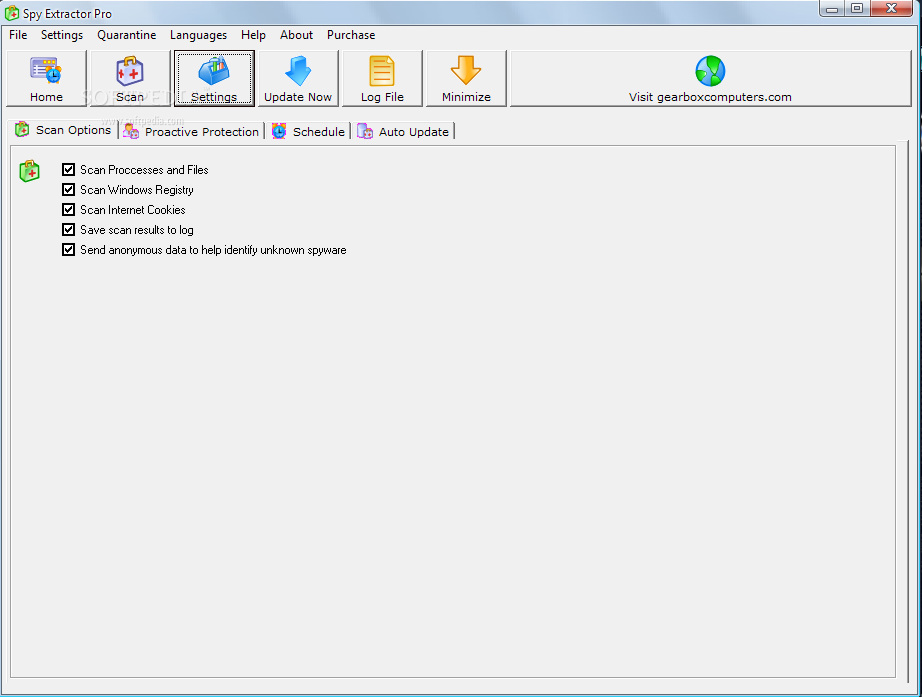
Task: Open the Home toolbar button
Action: tap(46, 78)
